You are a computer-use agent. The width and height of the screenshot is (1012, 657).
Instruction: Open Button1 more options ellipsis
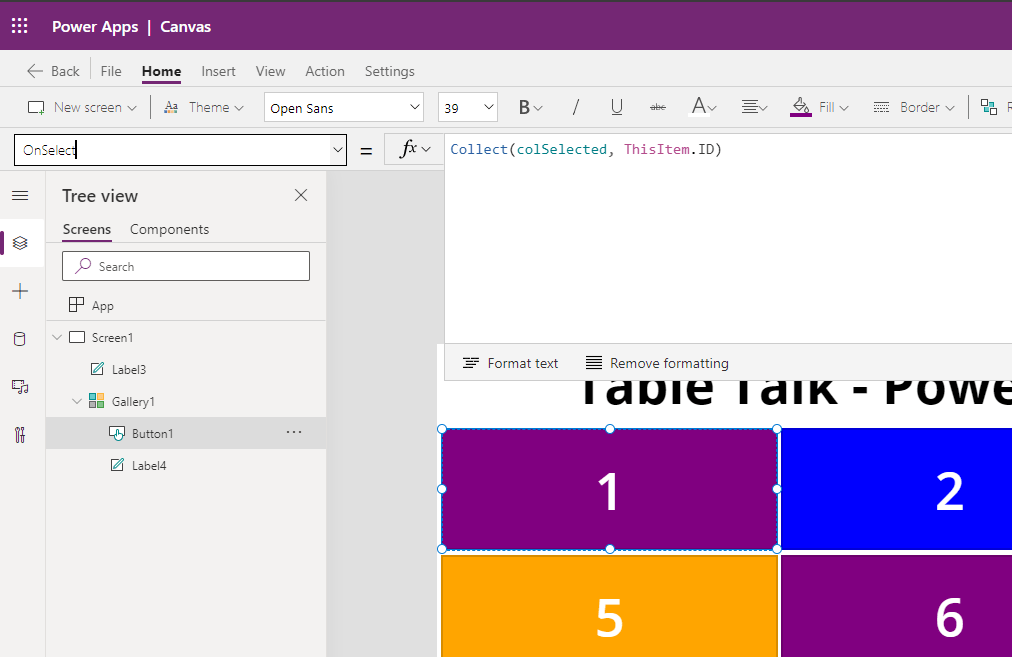(294, 432)
